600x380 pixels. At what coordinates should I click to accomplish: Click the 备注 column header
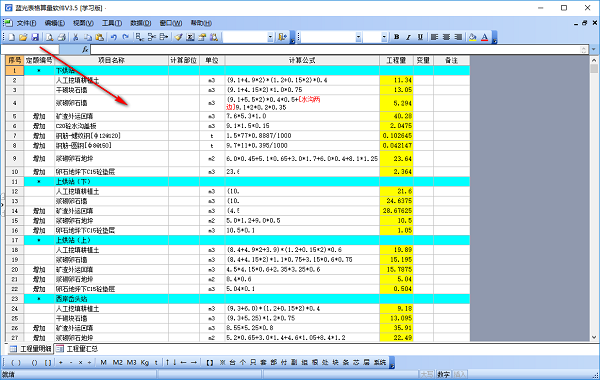coord(452,60)
